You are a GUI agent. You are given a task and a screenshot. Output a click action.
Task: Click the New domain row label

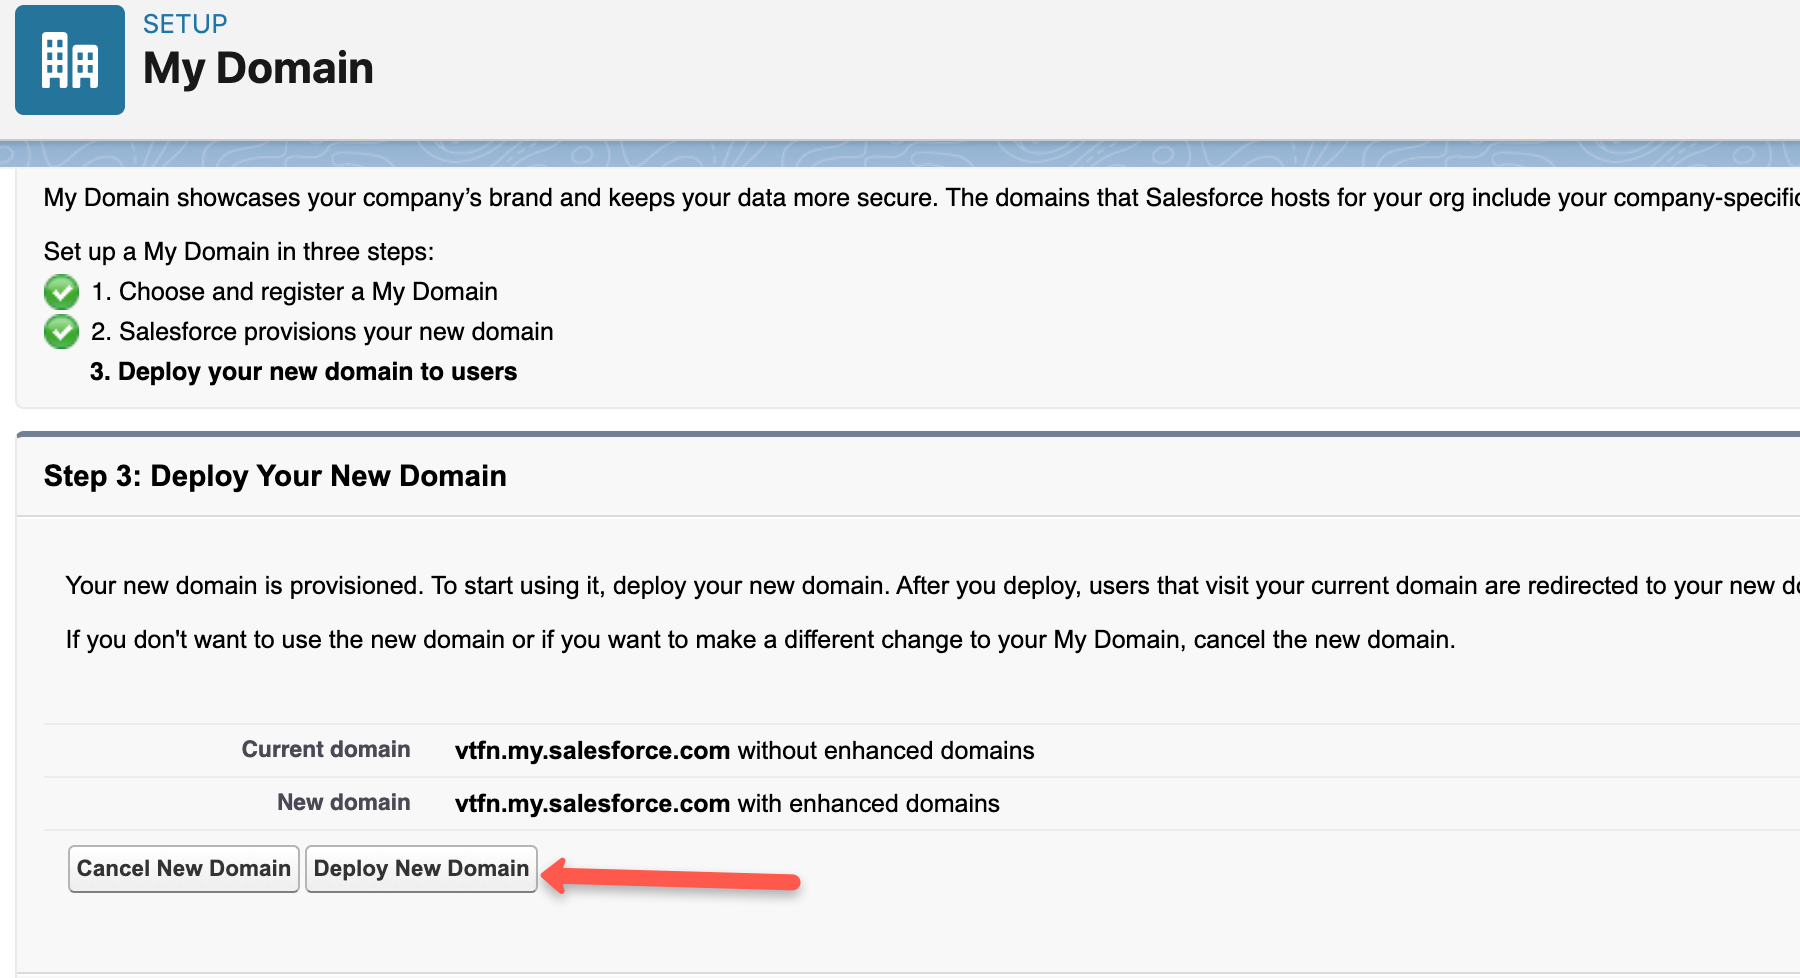coord(343,802)
